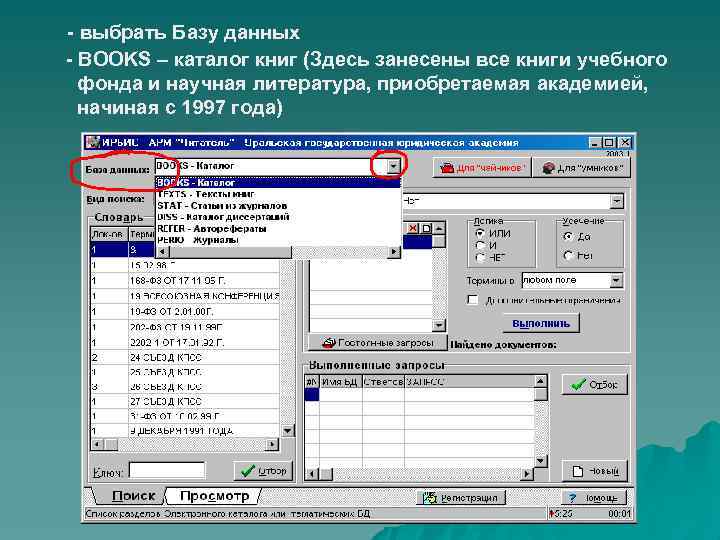Viewport: 720px width, 540px height.
Task: Click the Отбор button beside Ключ field
Action: (264, 471)
